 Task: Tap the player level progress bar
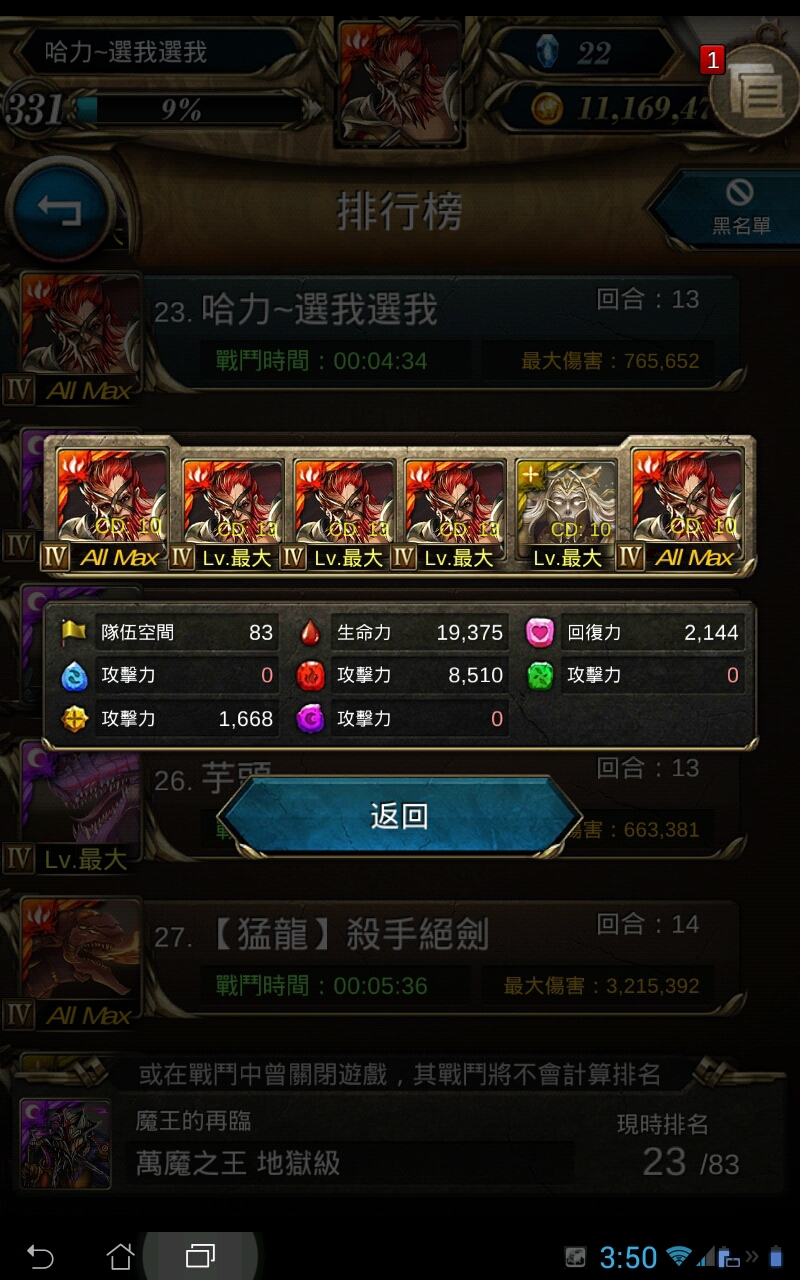190,108
